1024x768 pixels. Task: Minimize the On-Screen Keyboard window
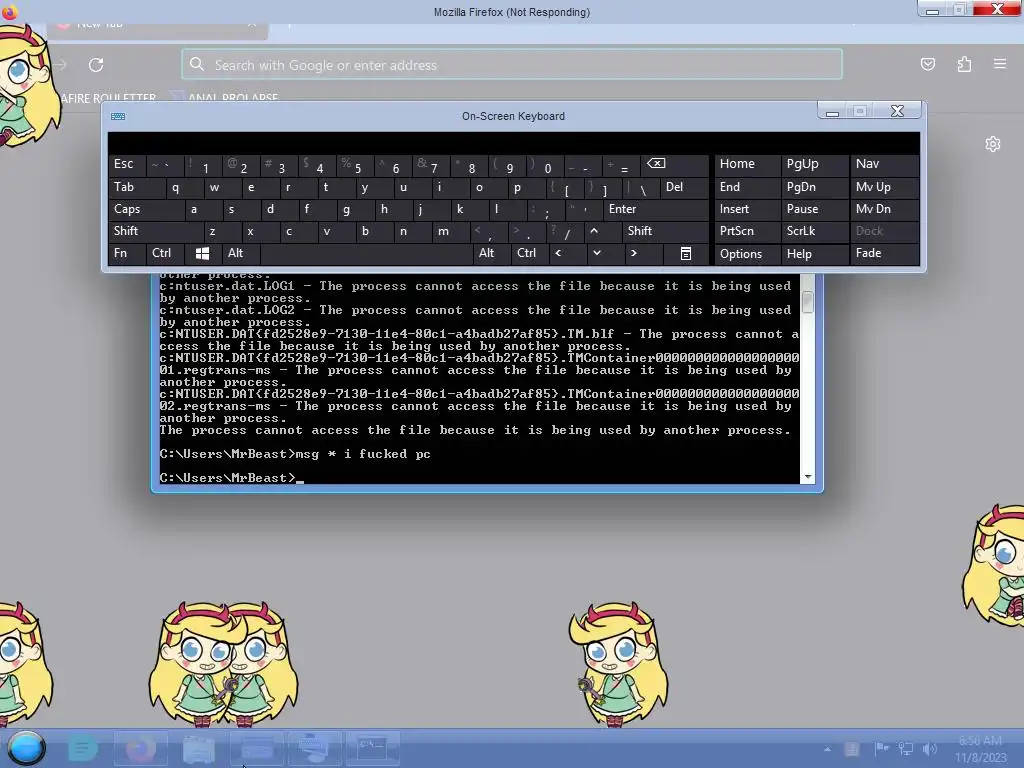(832, 111)
